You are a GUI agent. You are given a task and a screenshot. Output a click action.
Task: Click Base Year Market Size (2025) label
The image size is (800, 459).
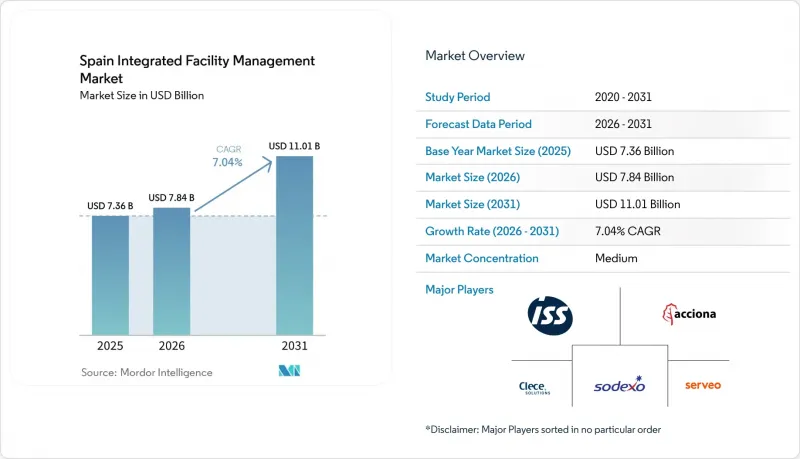pos(498,151)
